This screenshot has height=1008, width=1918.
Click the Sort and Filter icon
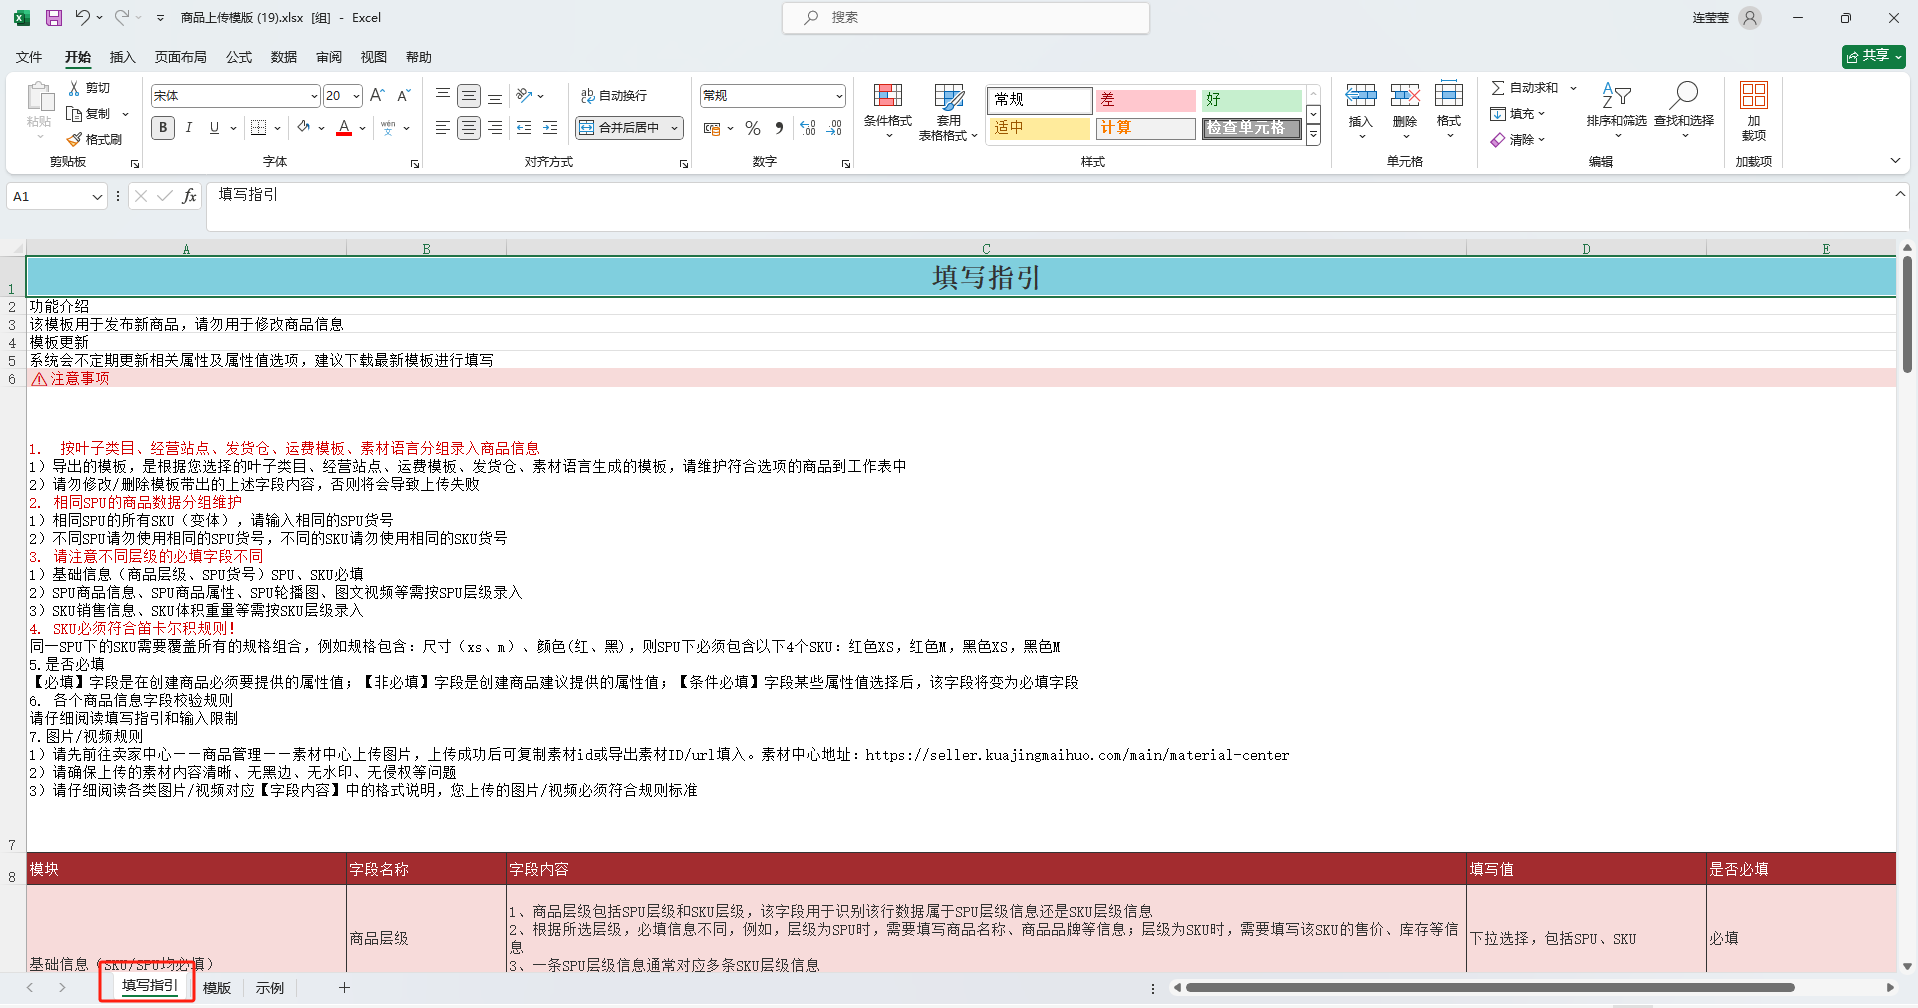pos(1616,96)
